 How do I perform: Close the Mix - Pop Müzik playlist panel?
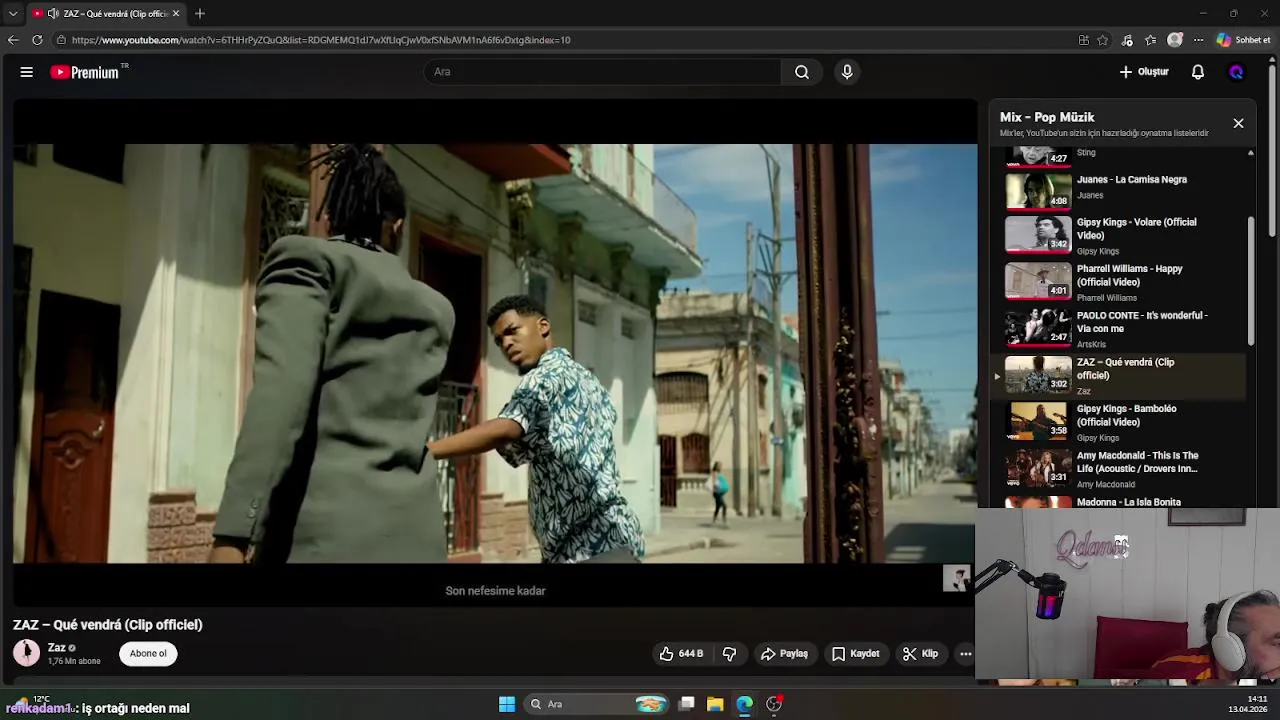coord(1238,123)
